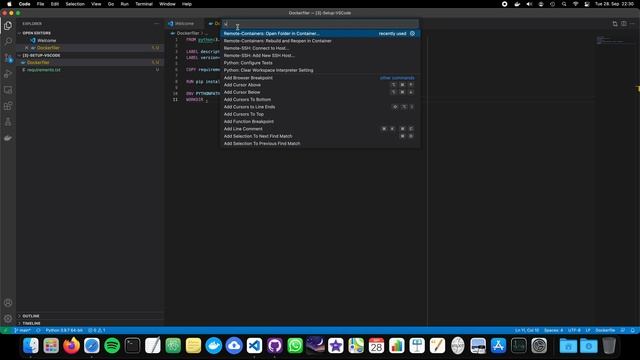
Task: Select Remote-SSH: Connect to Host
Action: pos(320,48)
